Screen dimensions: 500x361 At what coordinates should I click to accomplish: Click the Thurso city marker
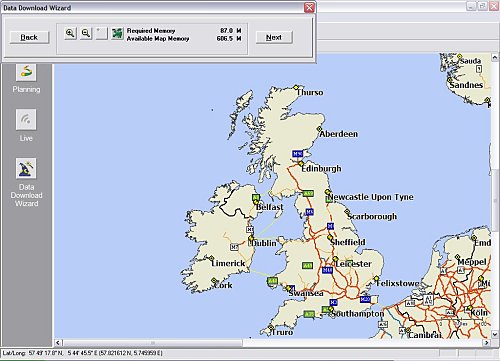click(x=296, y=87)
